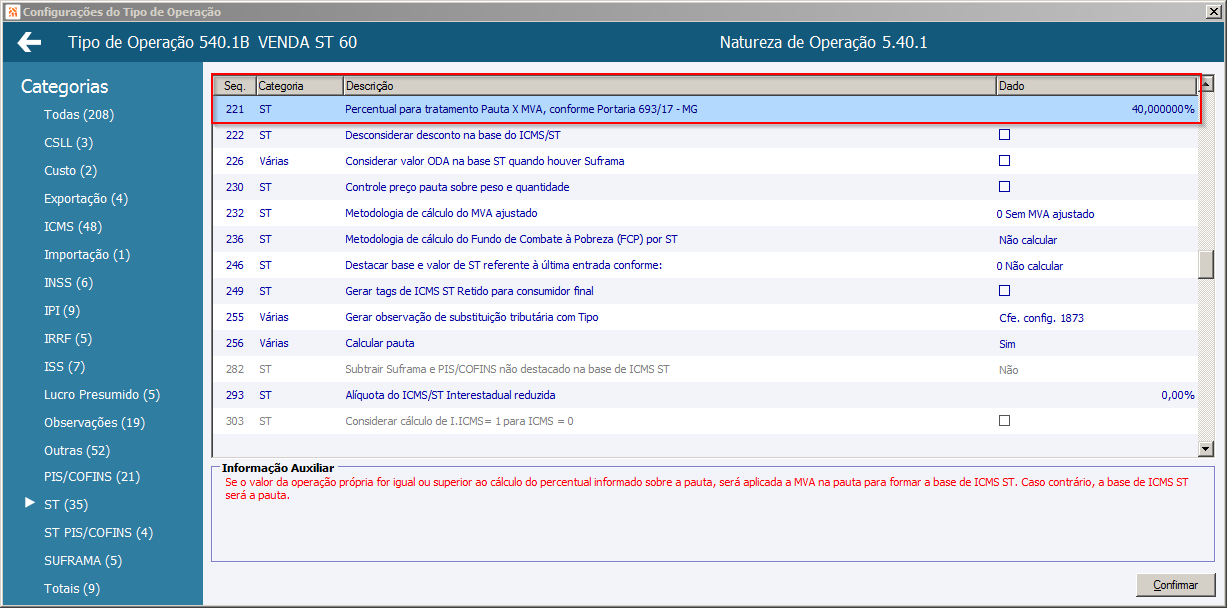Select category INSS (6)
Viewport: 1227px width, 608px height.
(68, 283)
